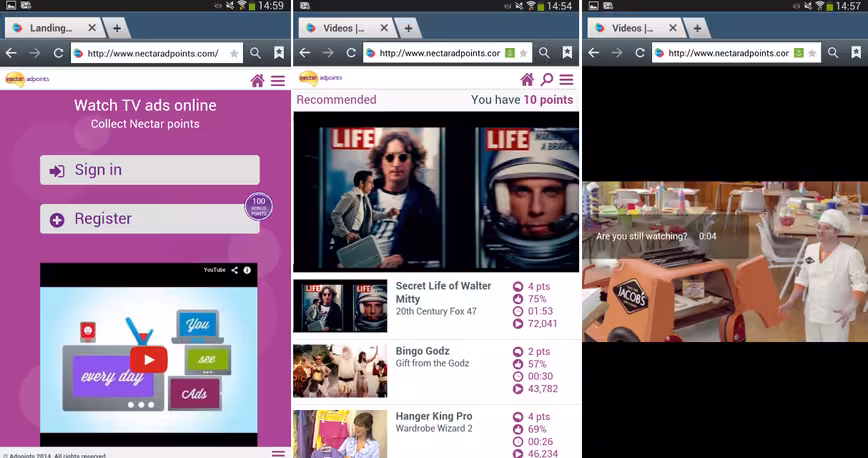The image size is (868, 458).
Task: Open browser search in left screen toolbar
Action: click(255, 53)
